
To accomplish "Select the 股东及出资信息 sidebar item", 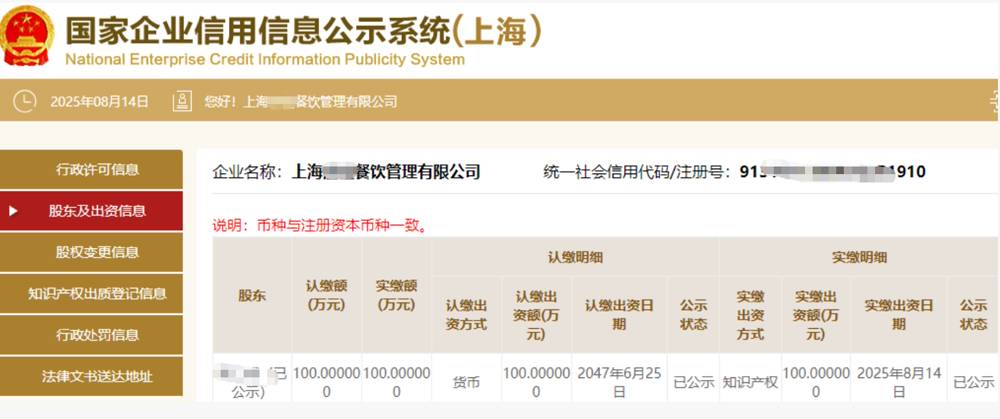I will click(91, 210).
